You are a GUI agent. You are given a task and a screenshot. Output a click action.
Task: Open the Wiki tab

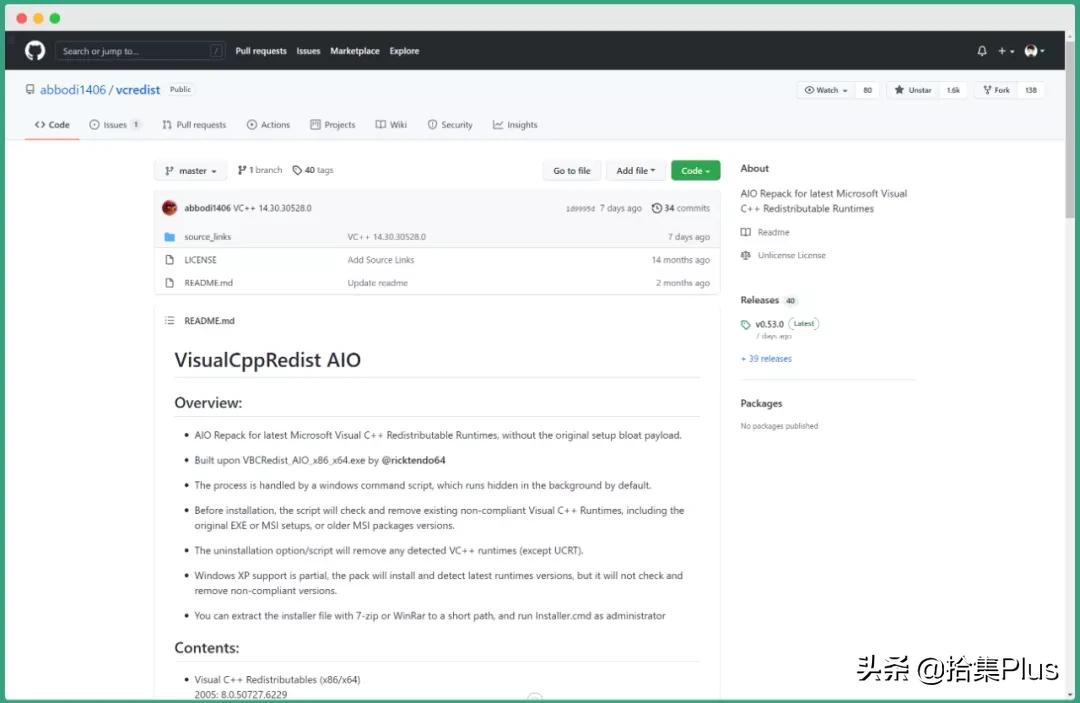[x=391, y=125]
